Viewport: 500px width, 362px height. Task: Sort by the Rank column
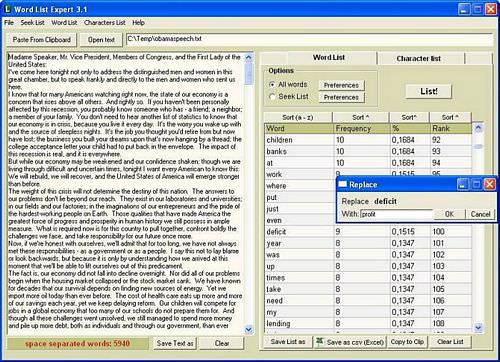tap(450, 117)
